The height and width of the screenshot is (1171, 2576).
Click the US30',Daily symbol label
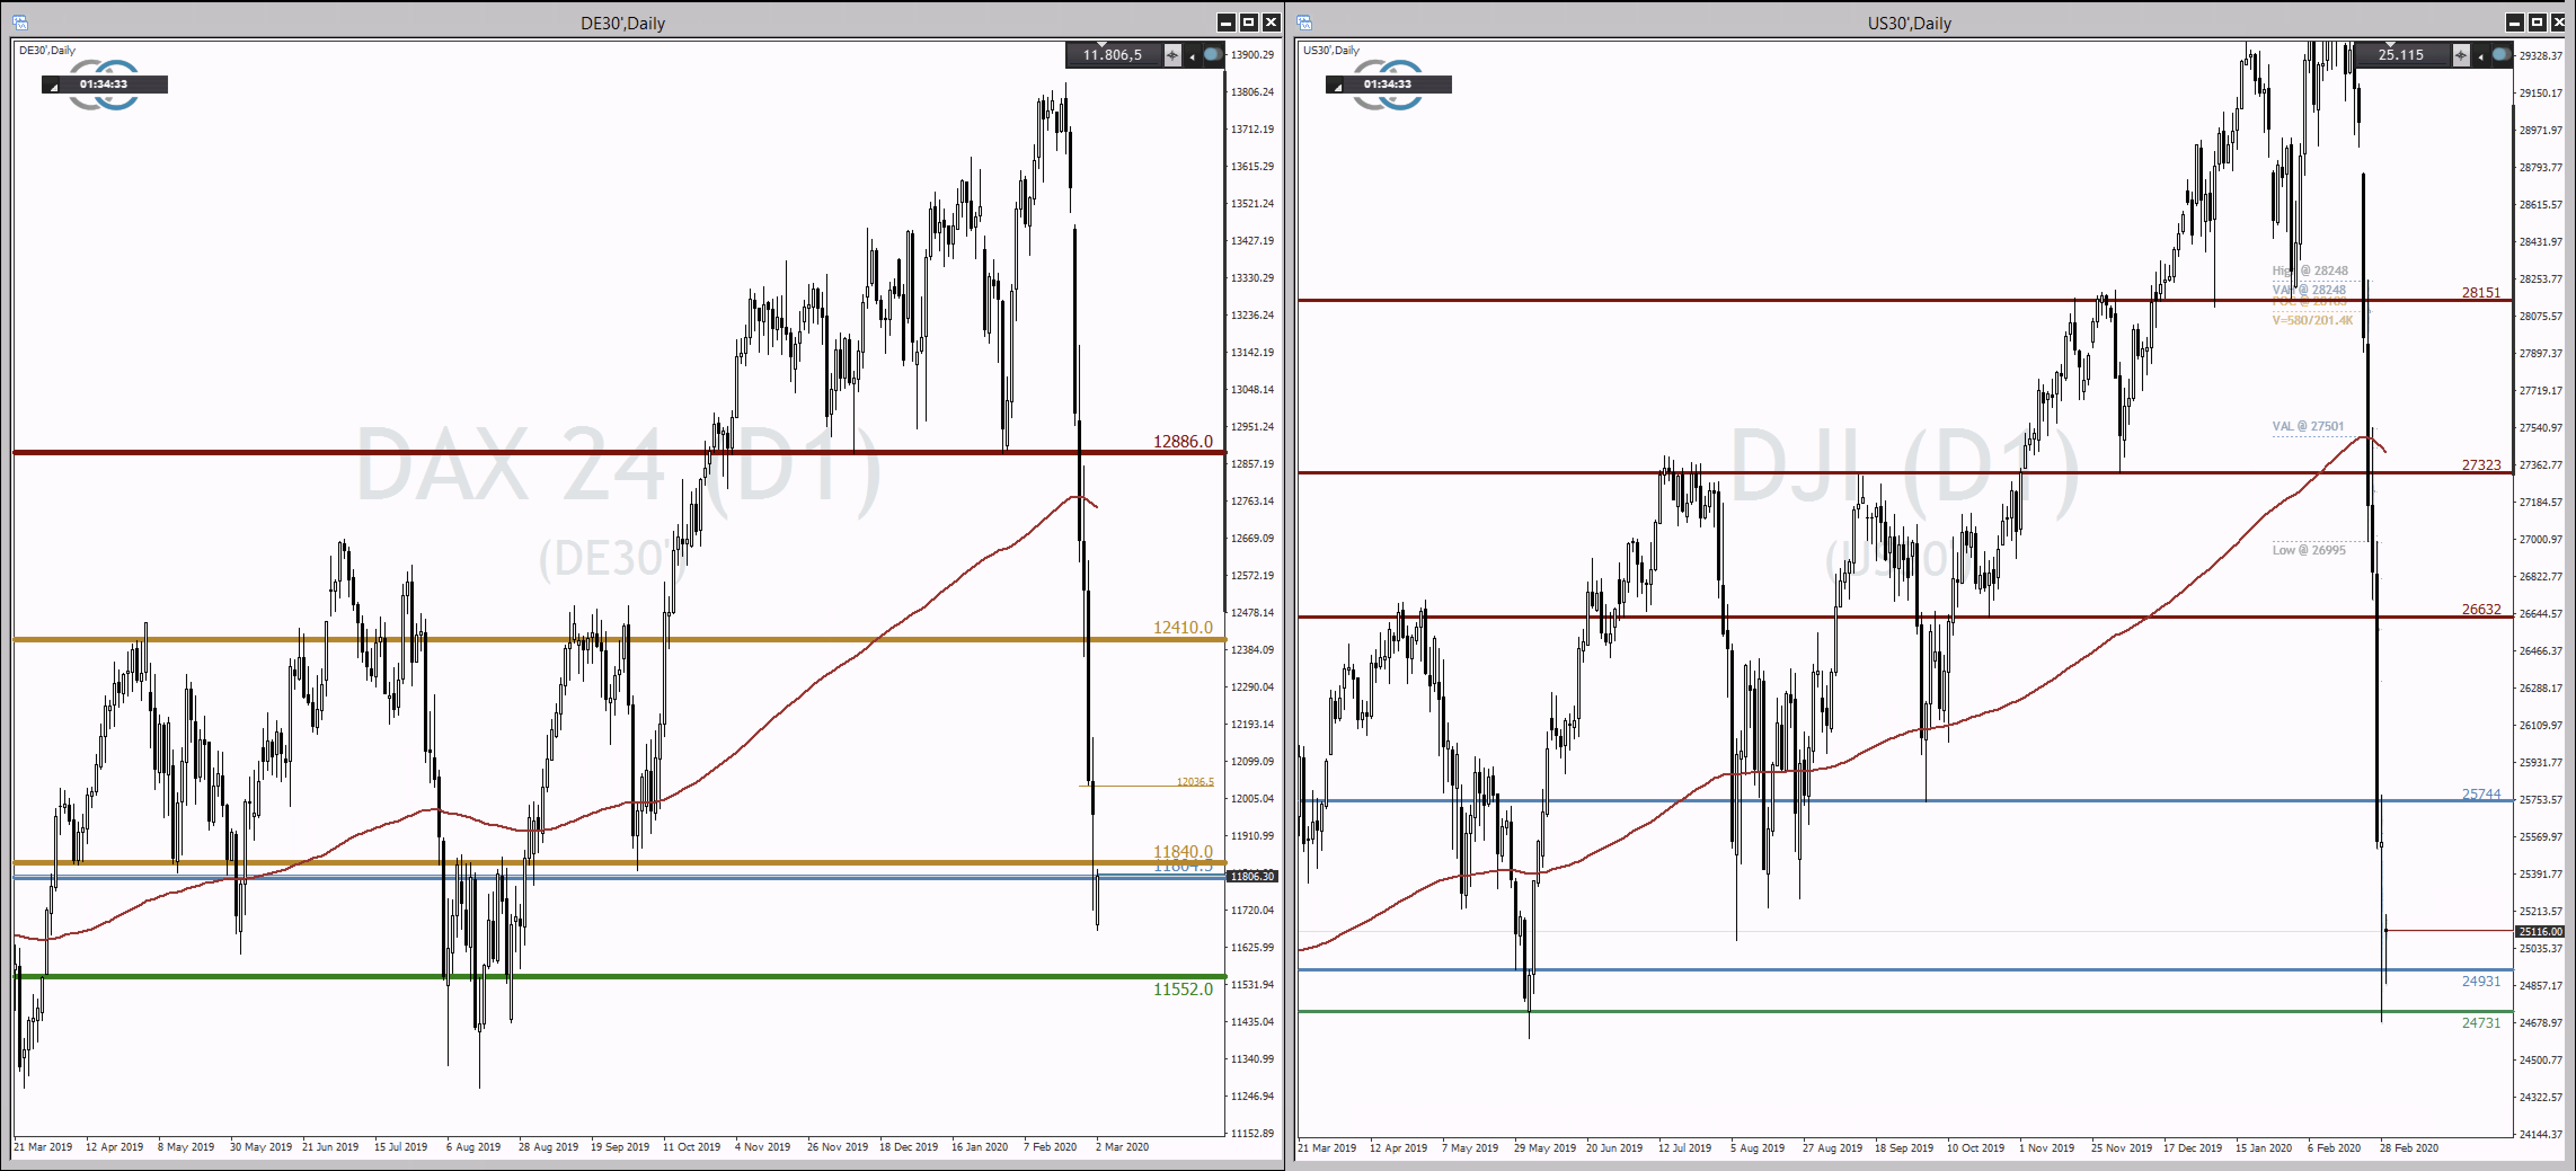tap(1331, 50)
